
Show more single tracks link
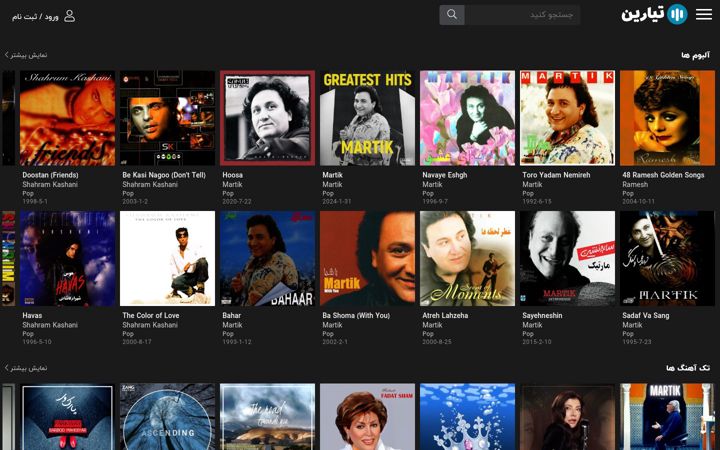[26, 368]
